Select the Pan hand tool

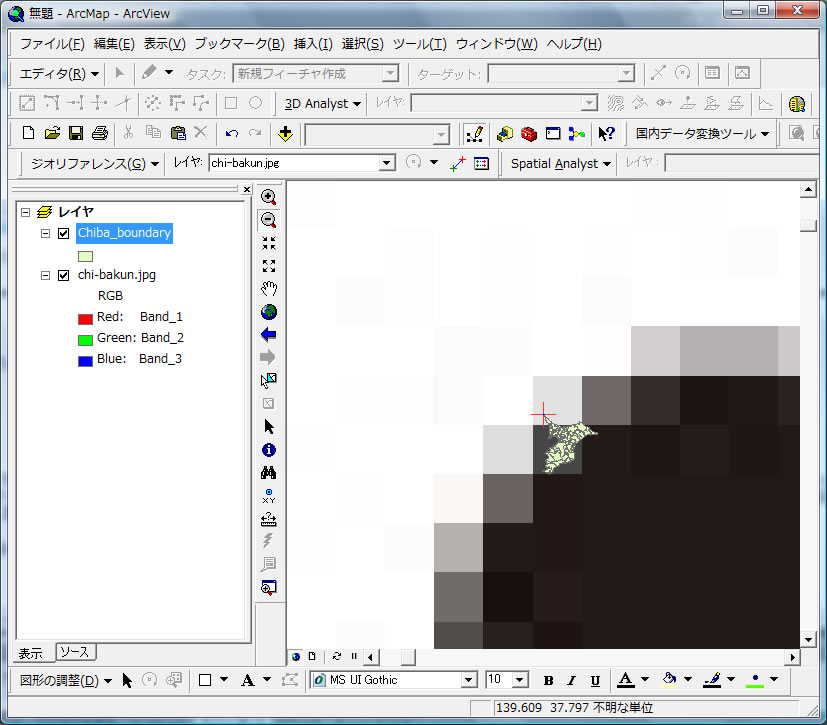click(x=268, y=289)
